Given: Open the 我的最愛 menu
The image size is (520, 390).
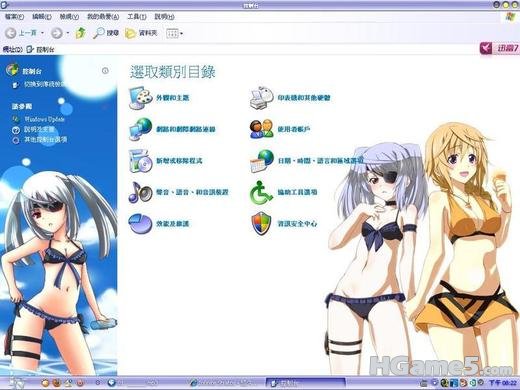Looking at the screenshot, I should point(103,16).
